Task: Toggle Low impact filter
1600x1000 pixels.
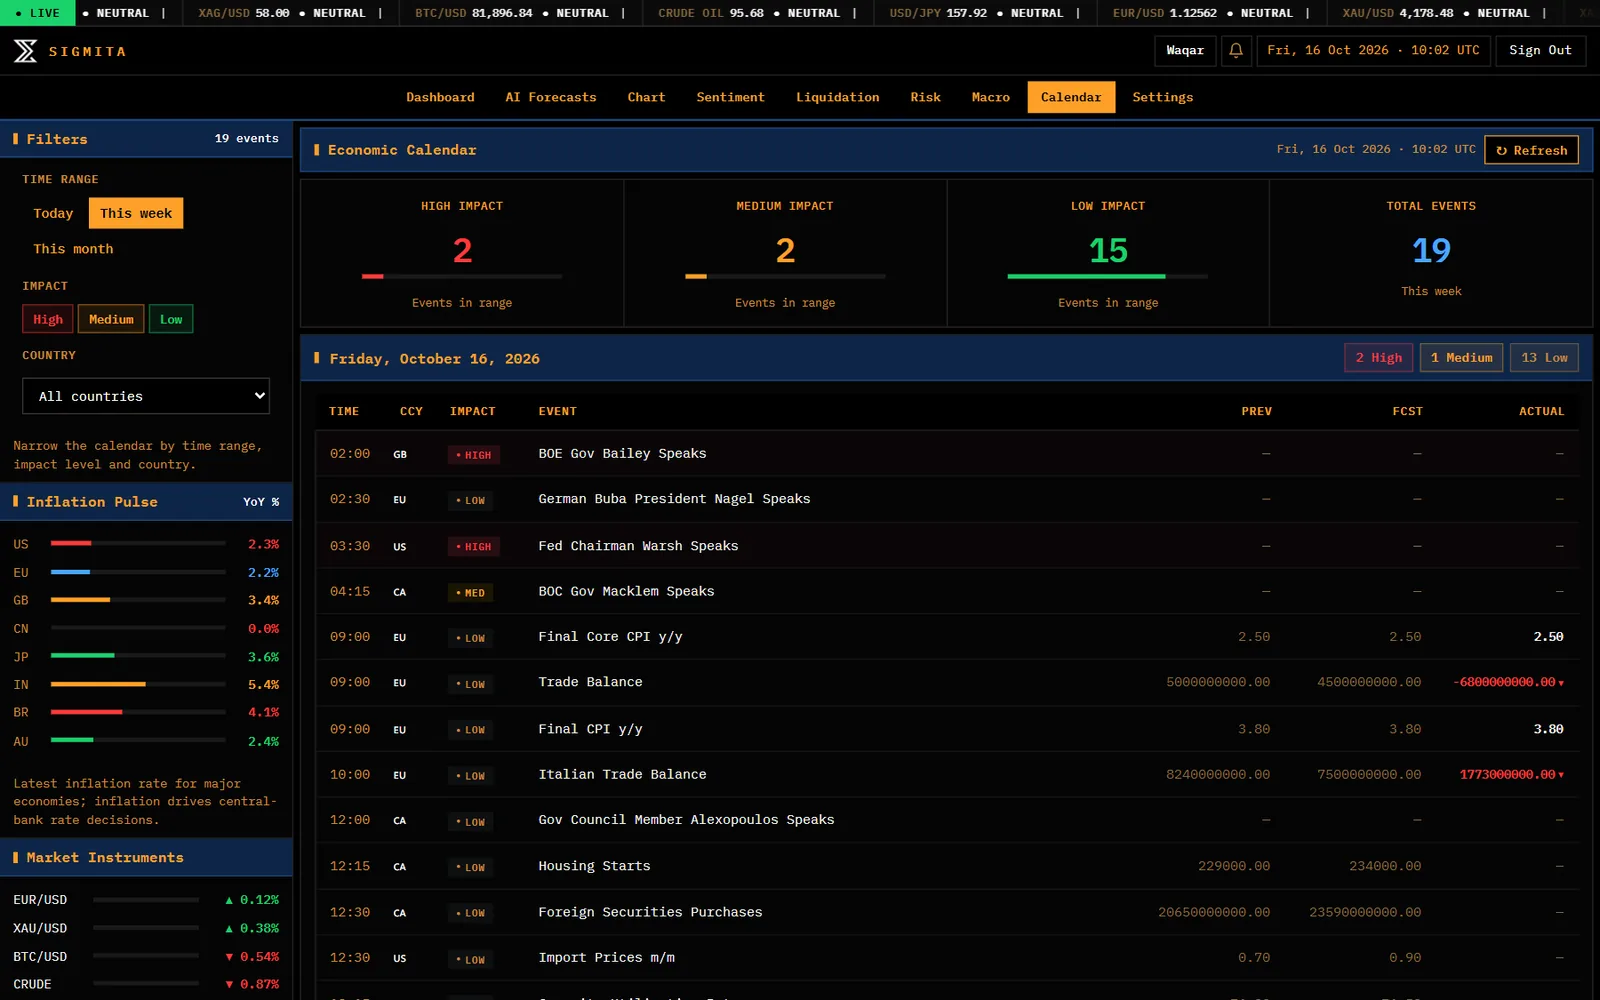Action: tap(171, 319)
